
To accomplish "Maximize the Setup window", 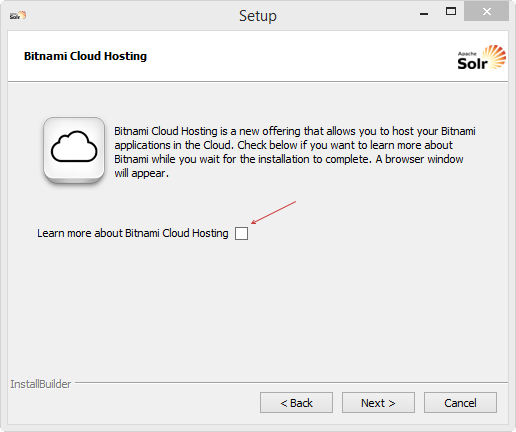I will tap(451, 12).
